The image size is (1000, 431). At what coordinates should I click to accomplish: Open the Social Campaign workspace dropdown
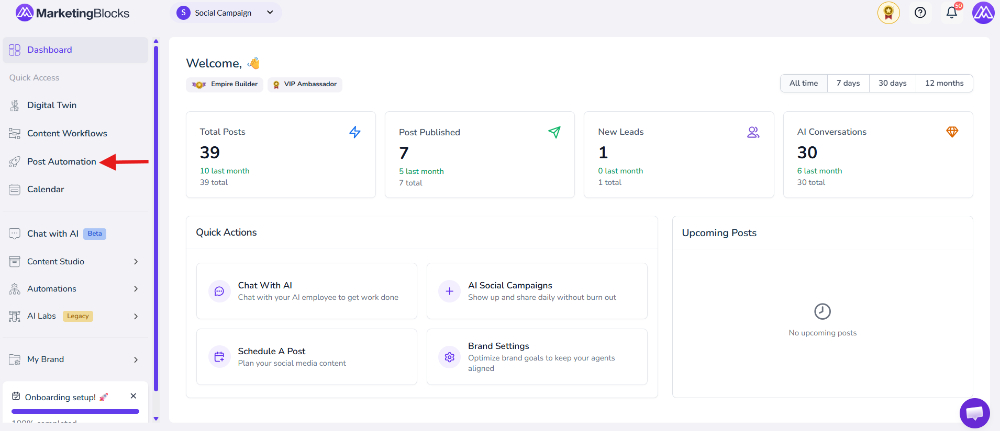[226, 12]
